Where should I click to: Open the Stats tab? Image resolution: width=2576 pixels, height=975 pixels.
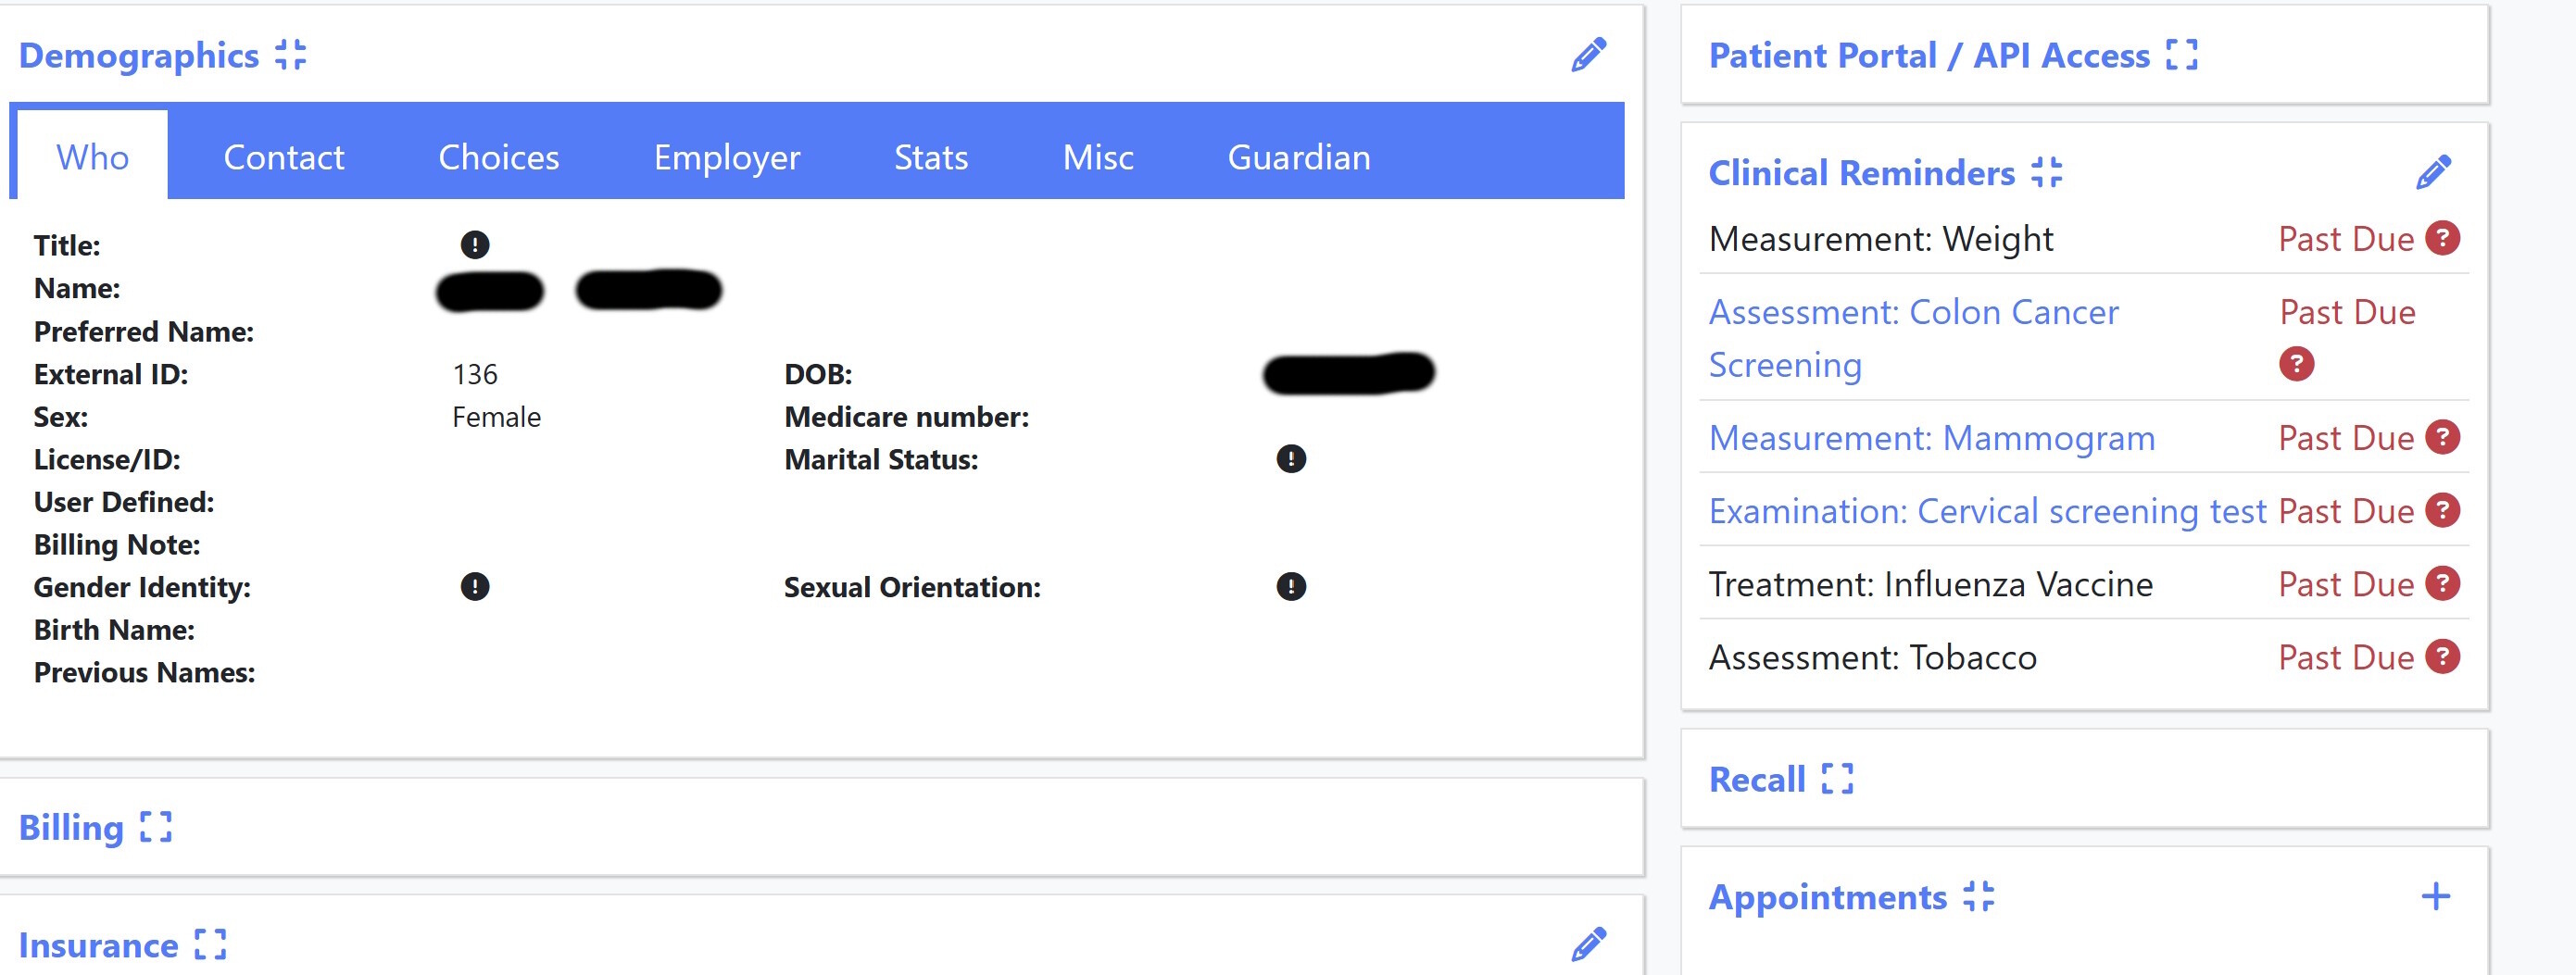coord(931,157)
